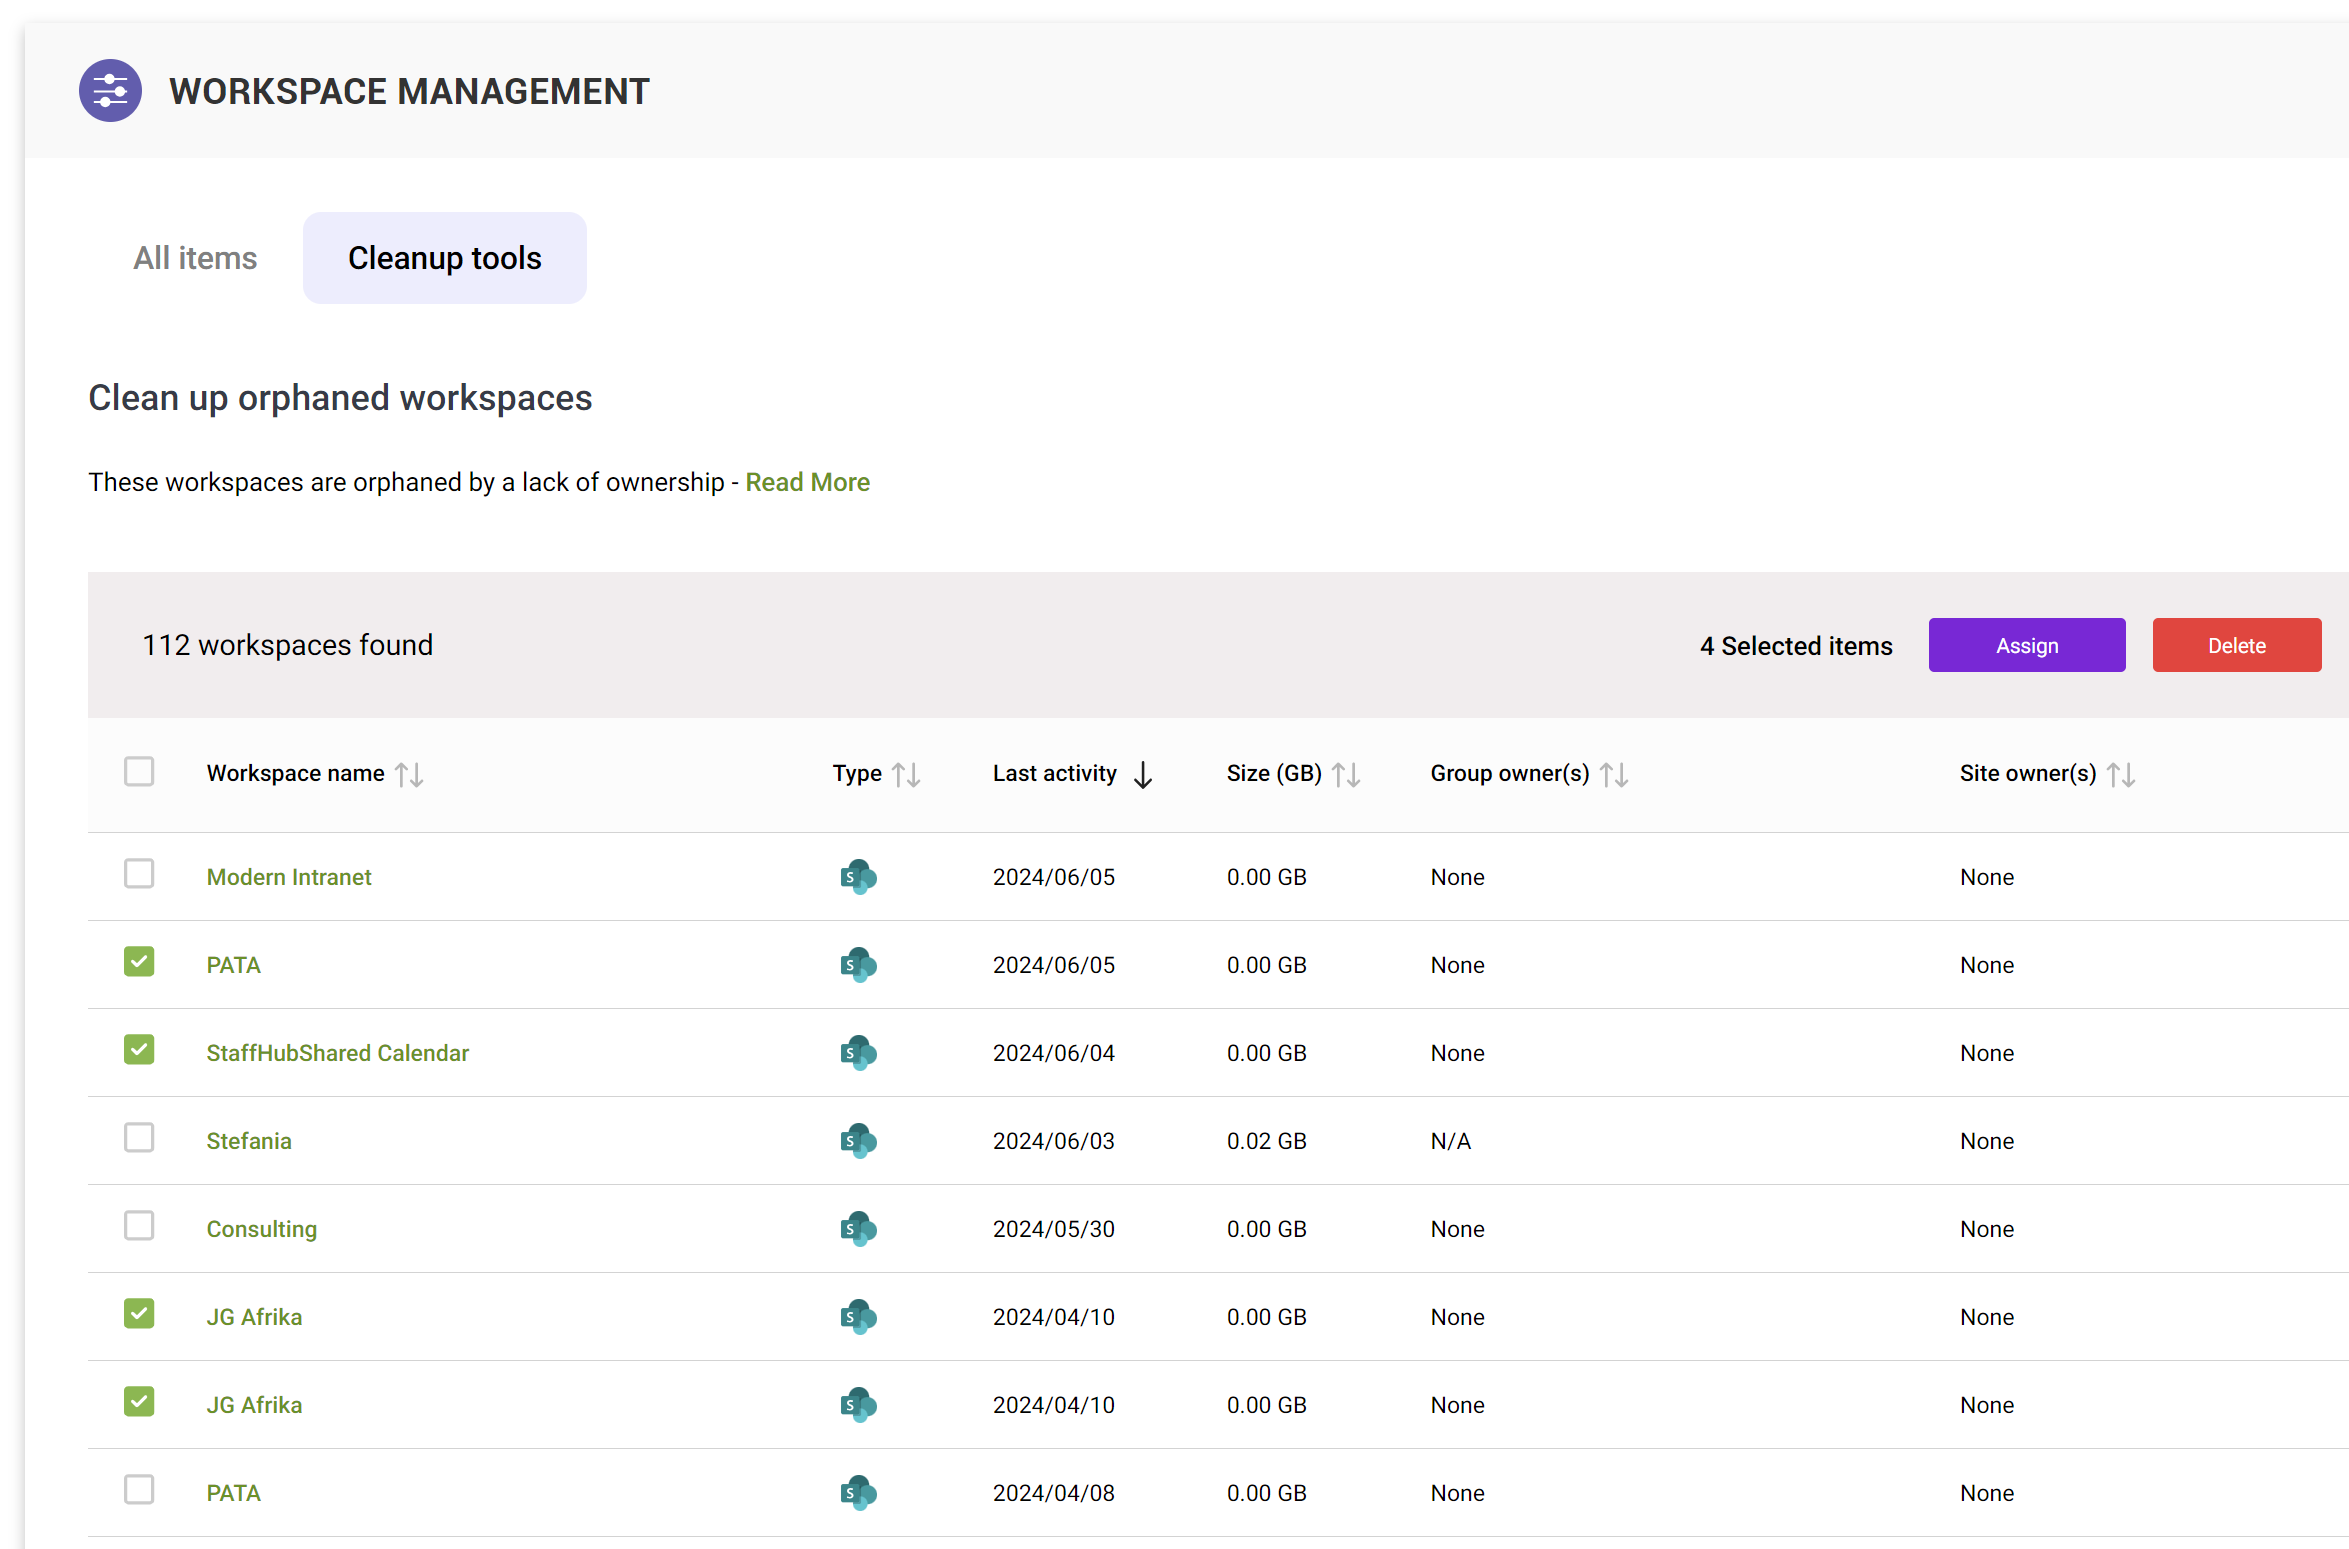Click the SharePoint type icon in Stefania row
The height and width of the screenshot is (1549, 2349).
point(858,1141)
